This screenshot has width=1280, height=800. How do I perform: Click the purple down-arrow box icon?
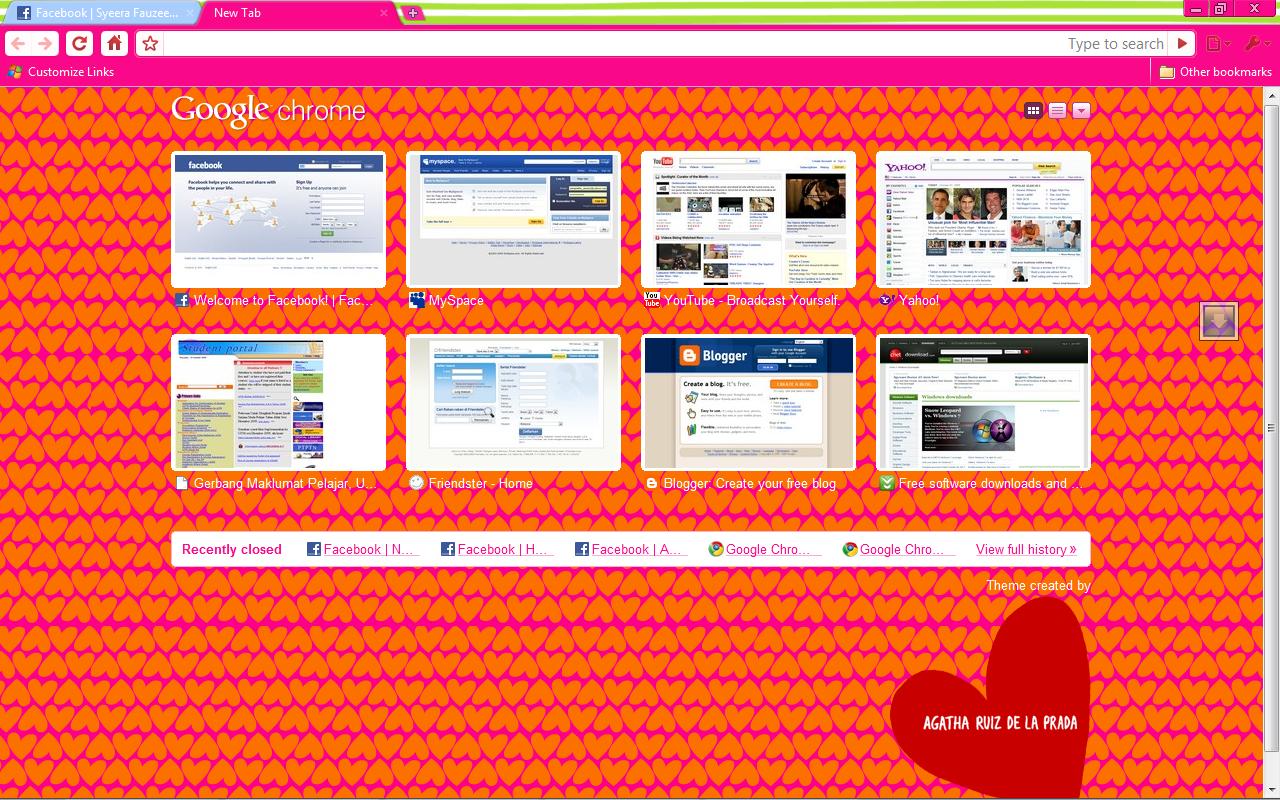(x=1219, y=321)
